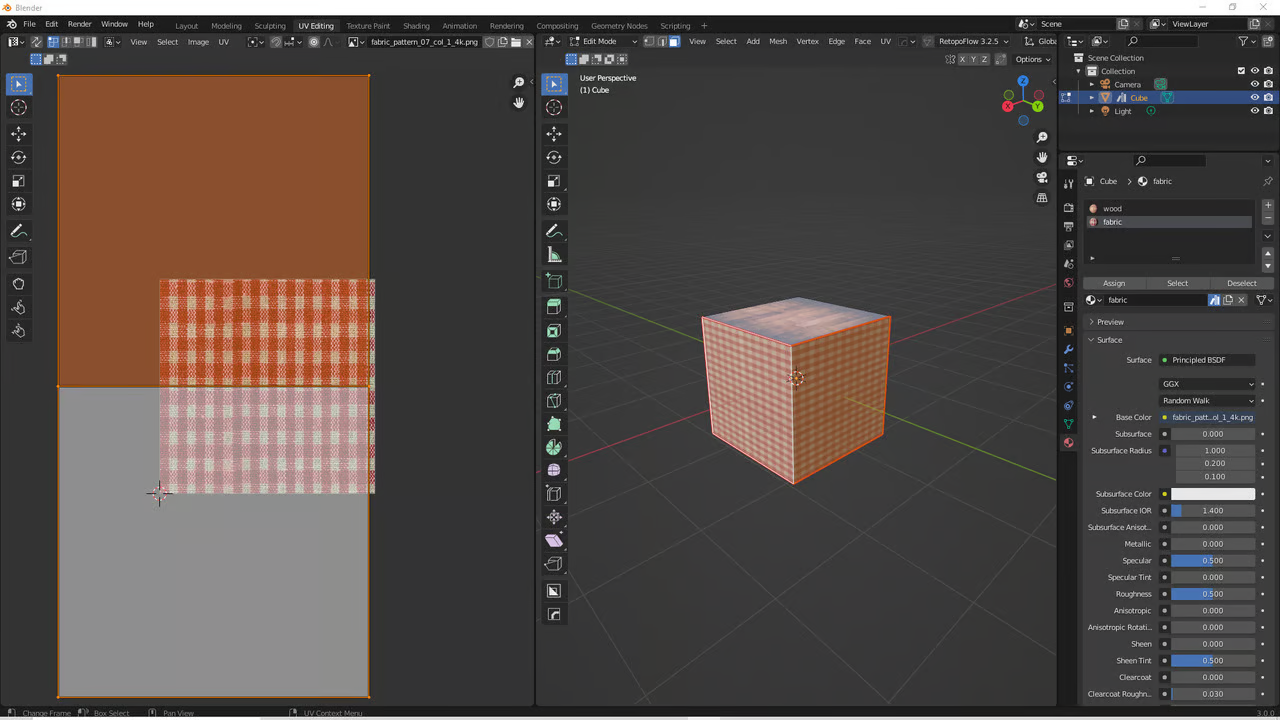Select the Annotate tool in UV editor
1280x720 pixels.
pyautogui.click(x=18, y=231)
